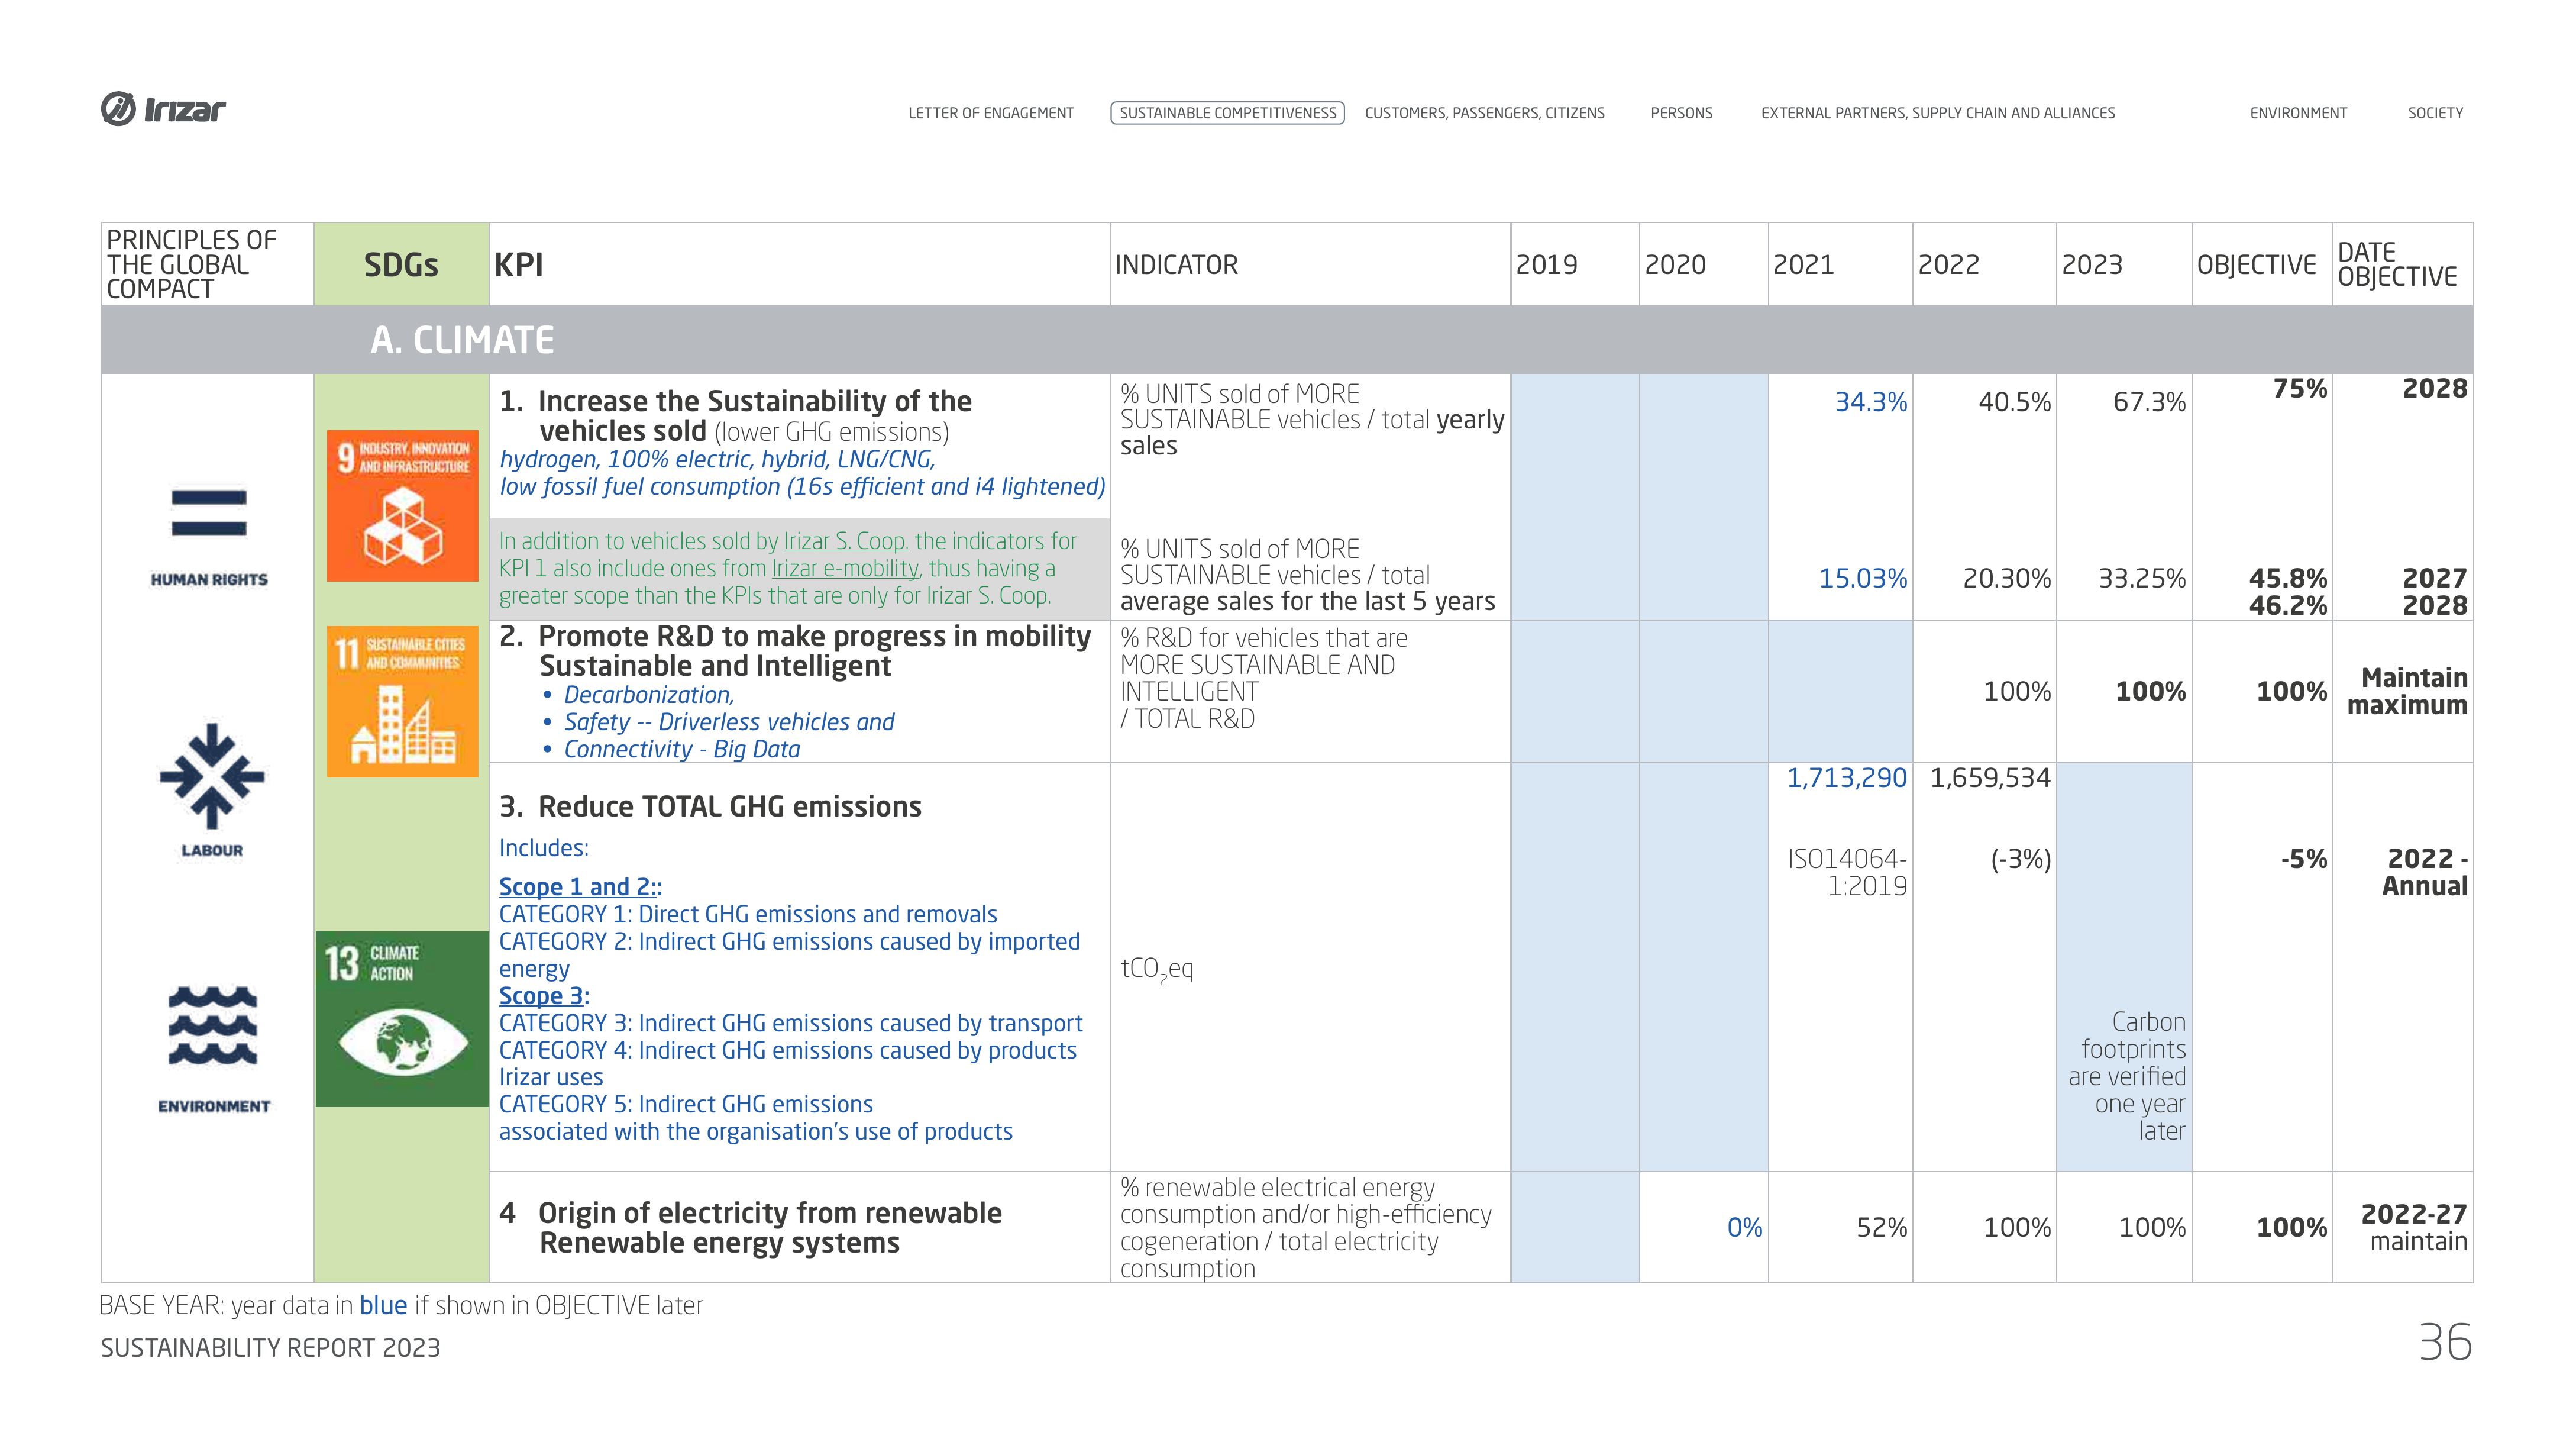Click the 2022 value 40.5%
Screen dimensions: 2576x1455
(2014, 402)
